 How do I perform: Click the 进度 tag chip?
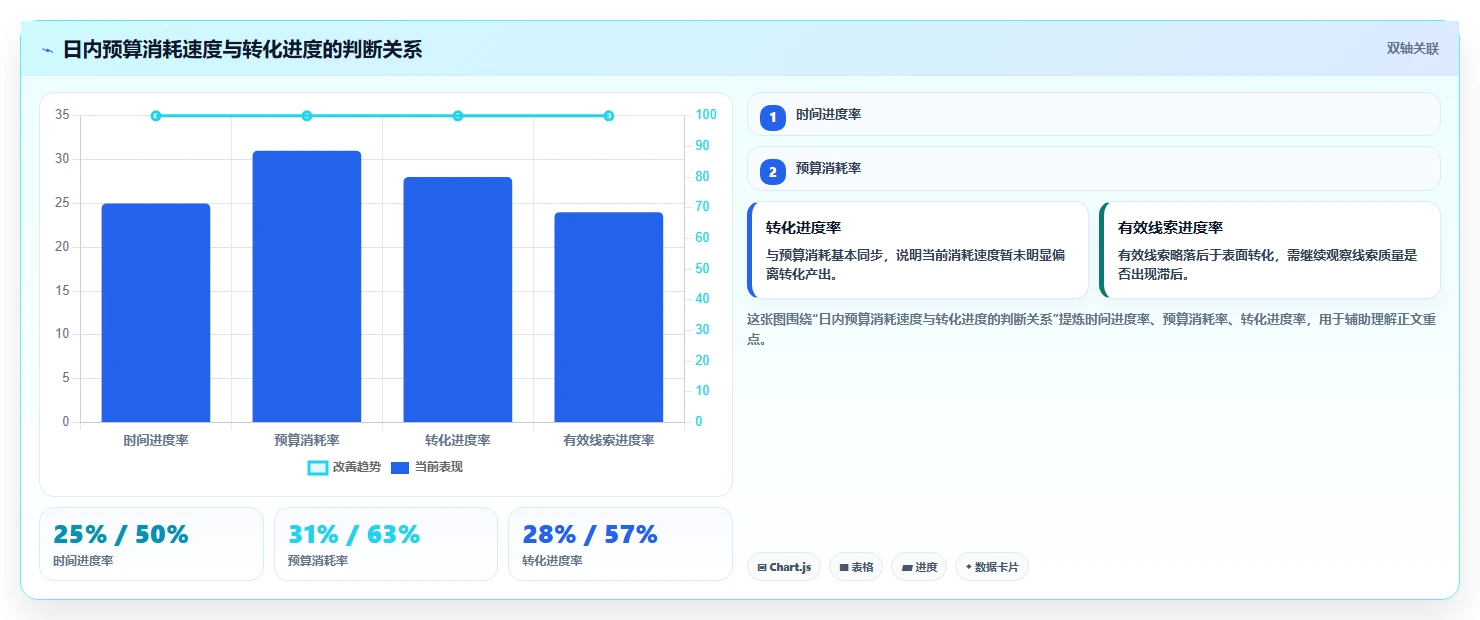[919, 567]
